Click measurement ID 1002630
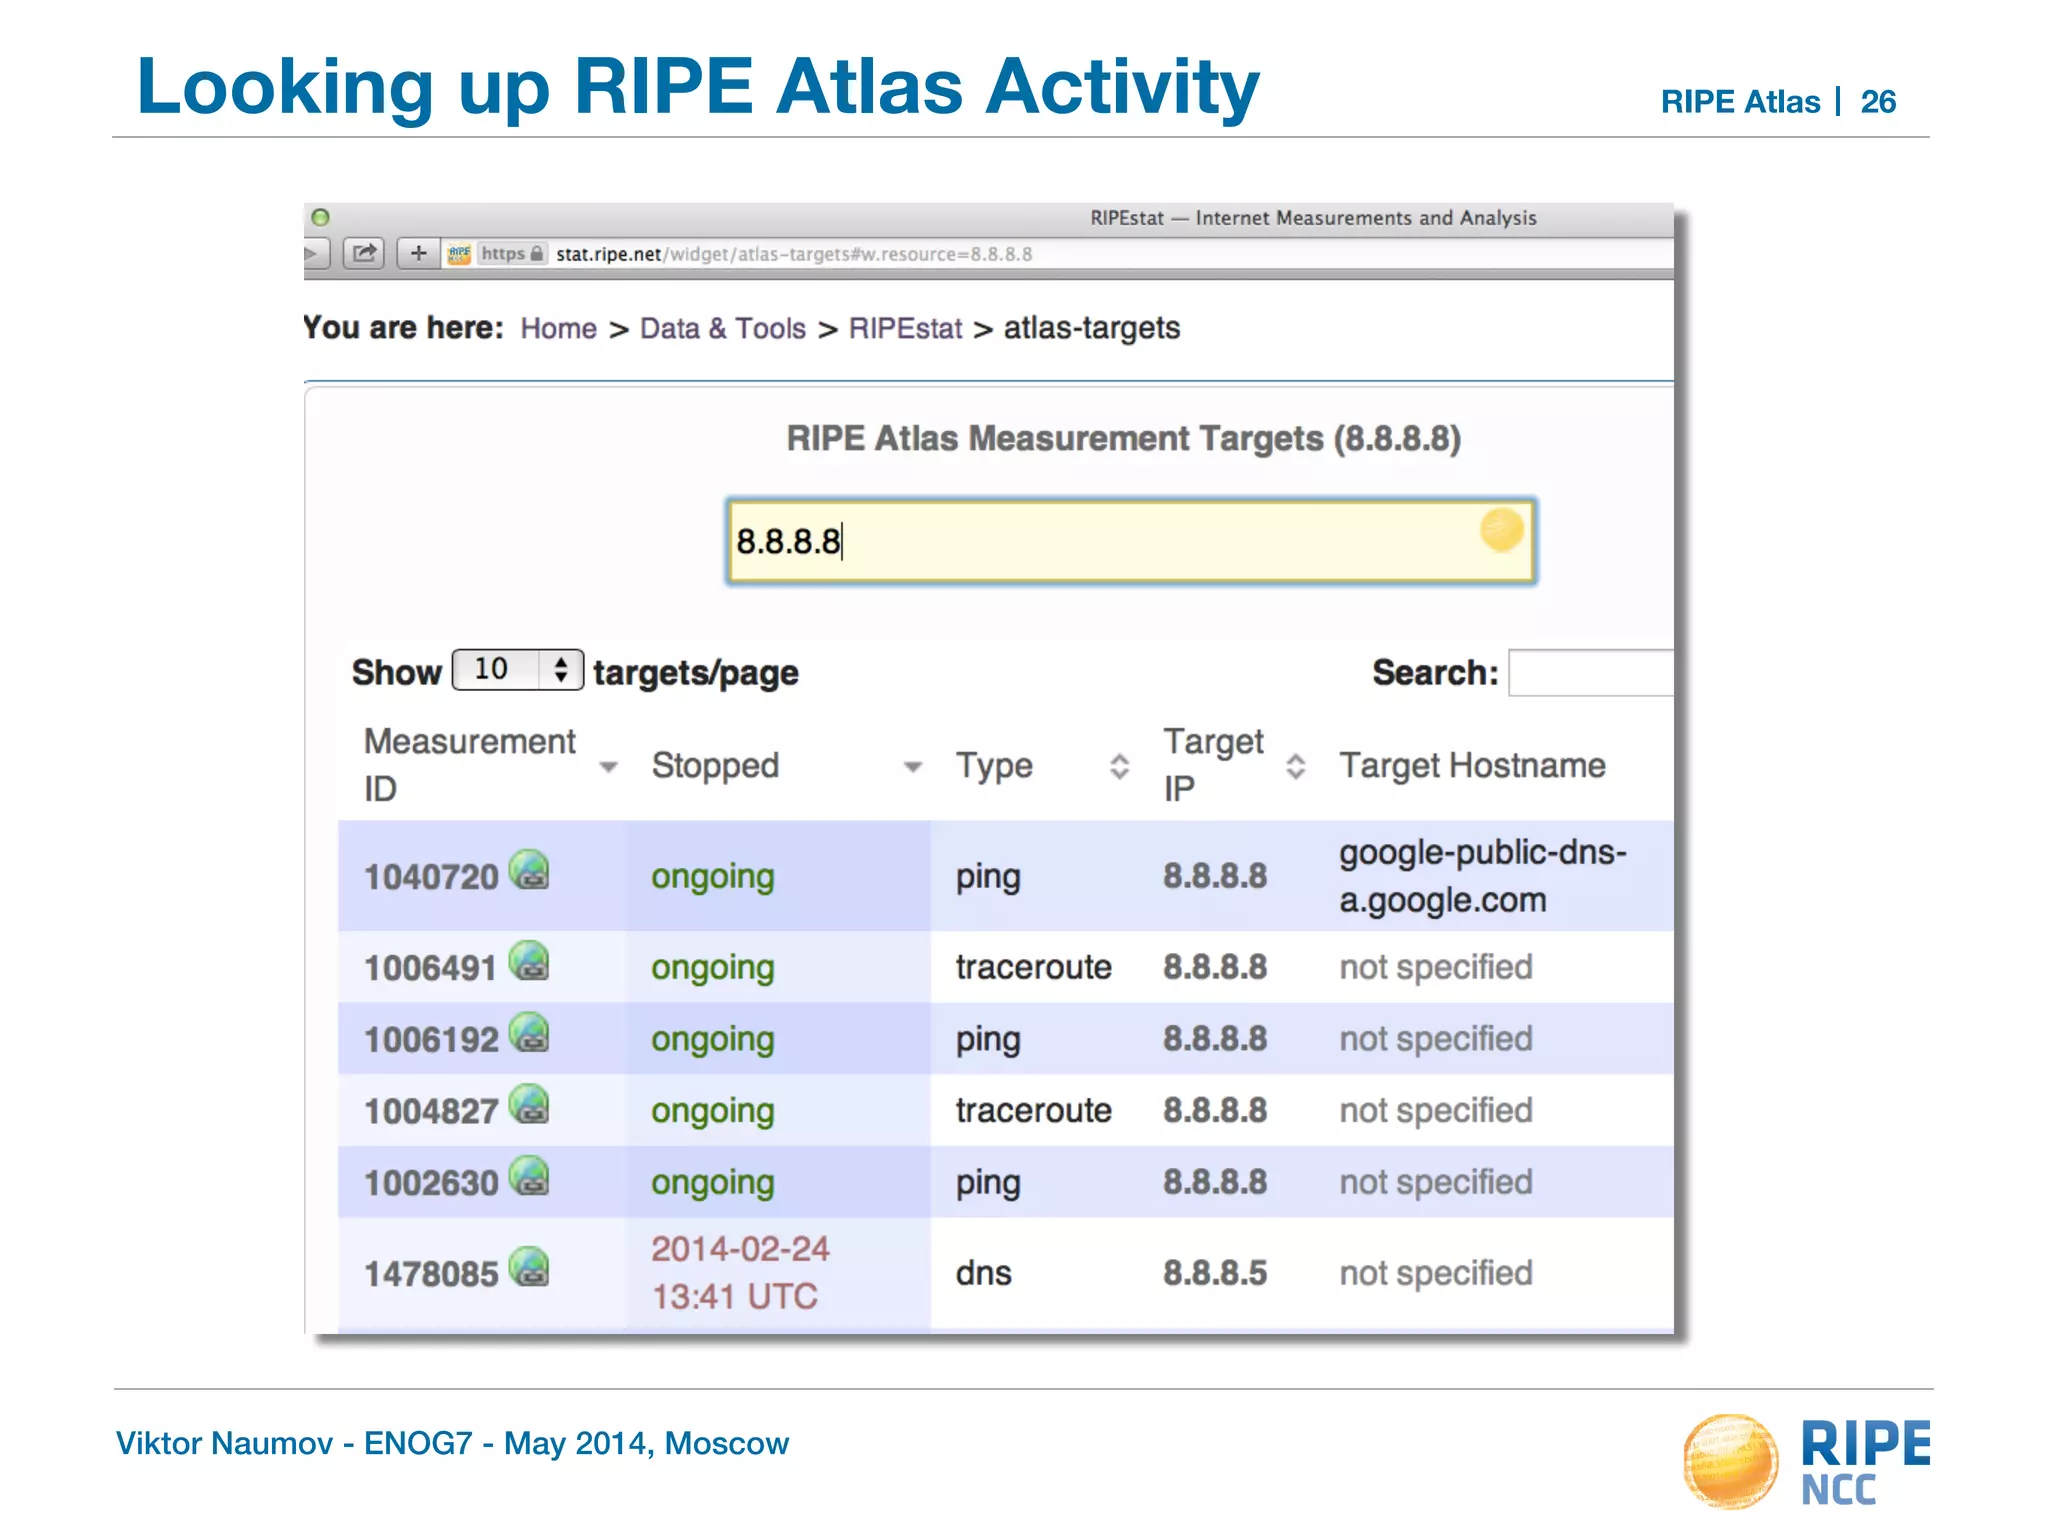The image size is (2048, 1536). pos(431,1184)
